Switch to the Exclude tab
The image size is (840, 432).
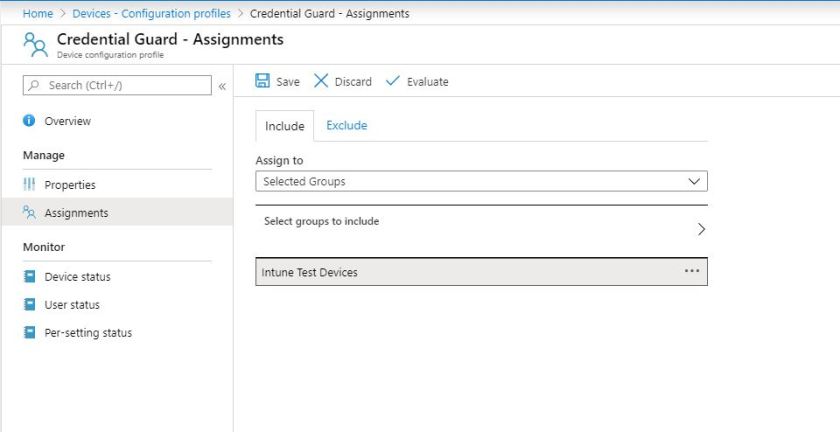pyautogui.click(x=346, y=126)
